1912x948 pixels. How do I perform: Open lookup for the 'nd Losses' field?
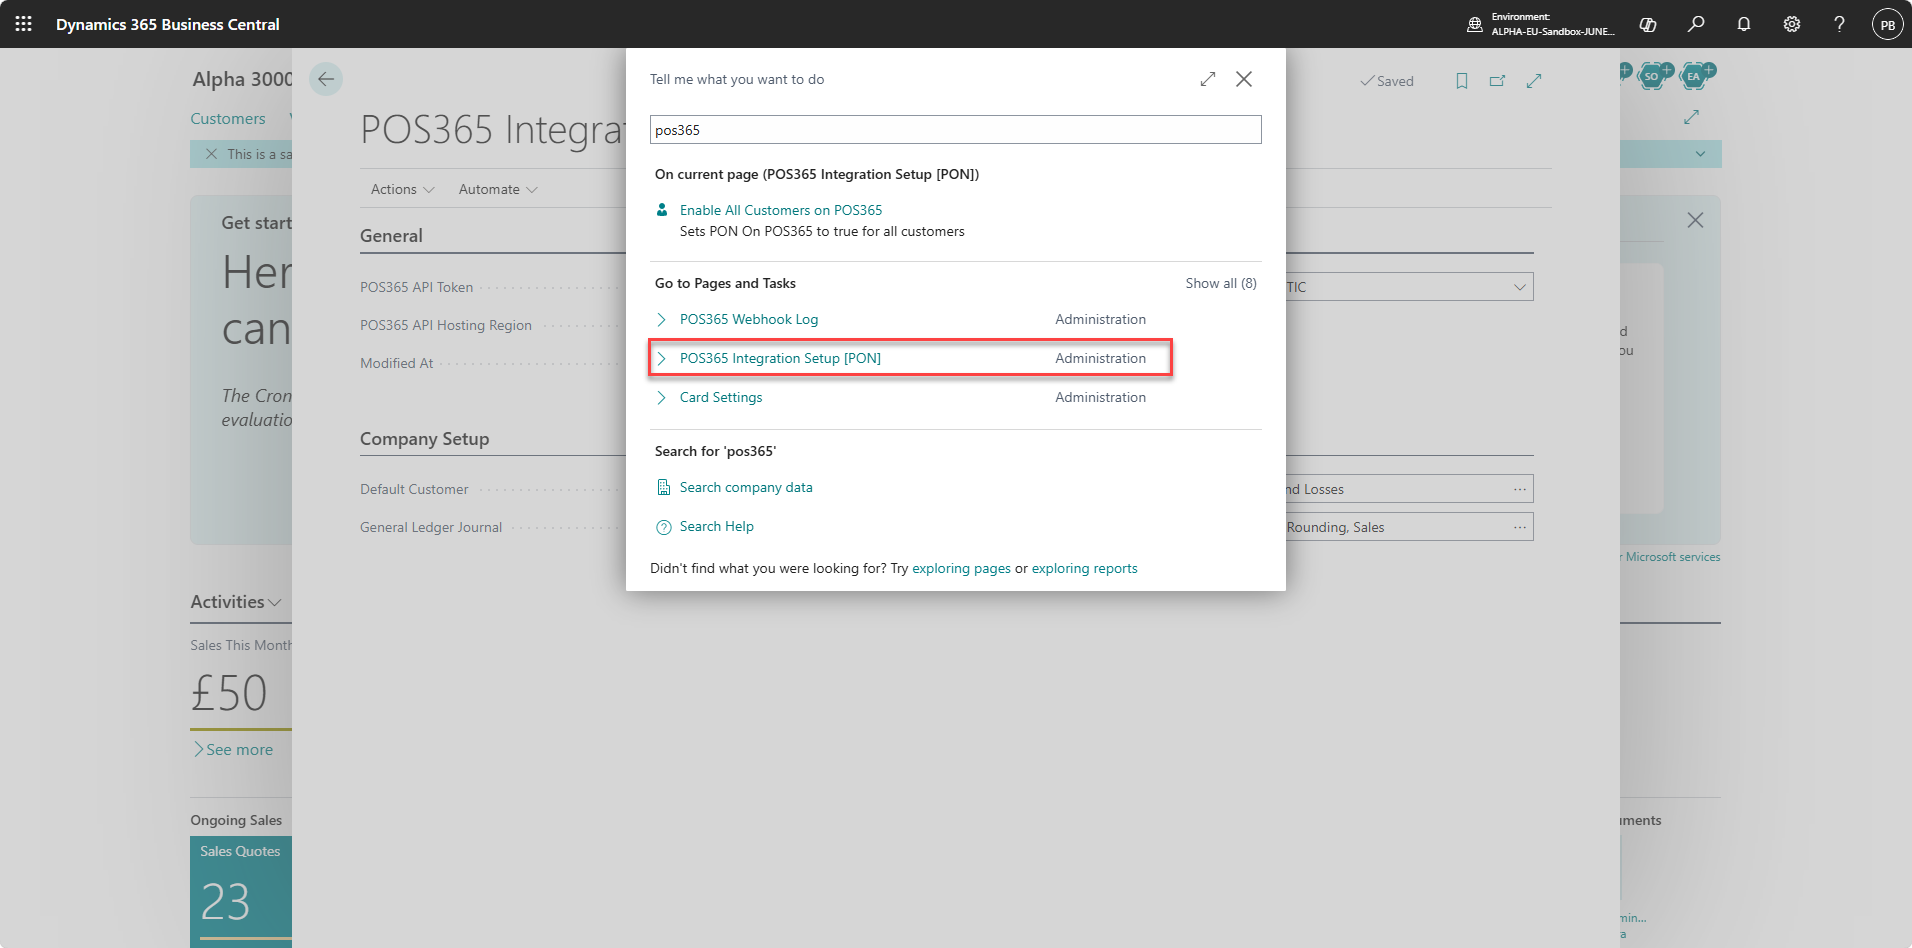[1520, 489]
